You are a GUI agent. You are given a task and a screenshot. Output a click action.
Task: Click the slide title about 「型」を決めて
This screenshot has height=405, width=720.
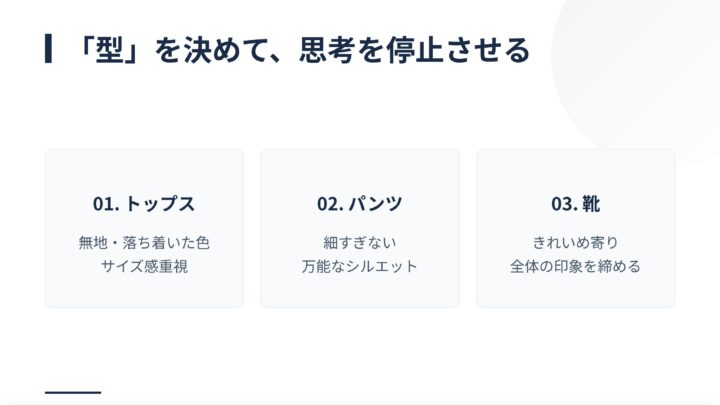pyautogui.click(x=300, y=48)
